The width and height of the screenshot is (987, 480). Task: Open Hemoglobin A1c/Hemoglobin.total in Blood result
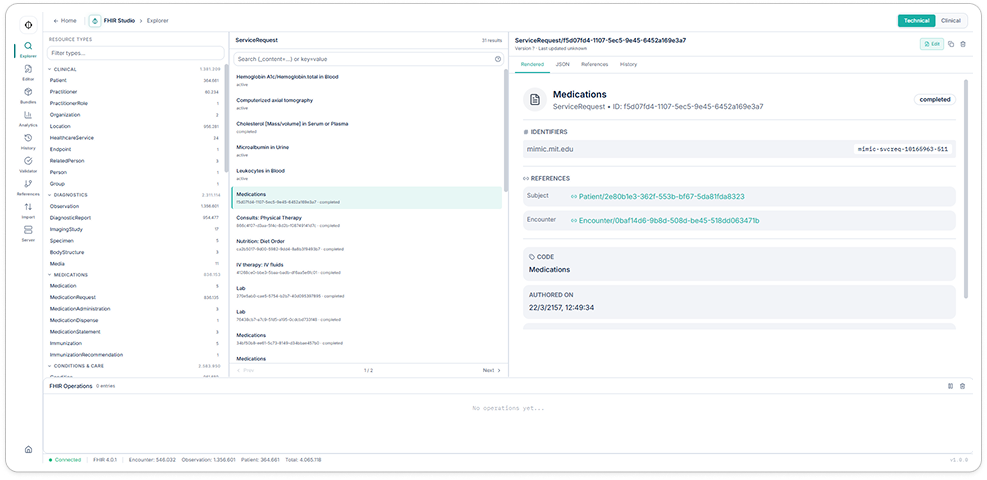(367, 80)
